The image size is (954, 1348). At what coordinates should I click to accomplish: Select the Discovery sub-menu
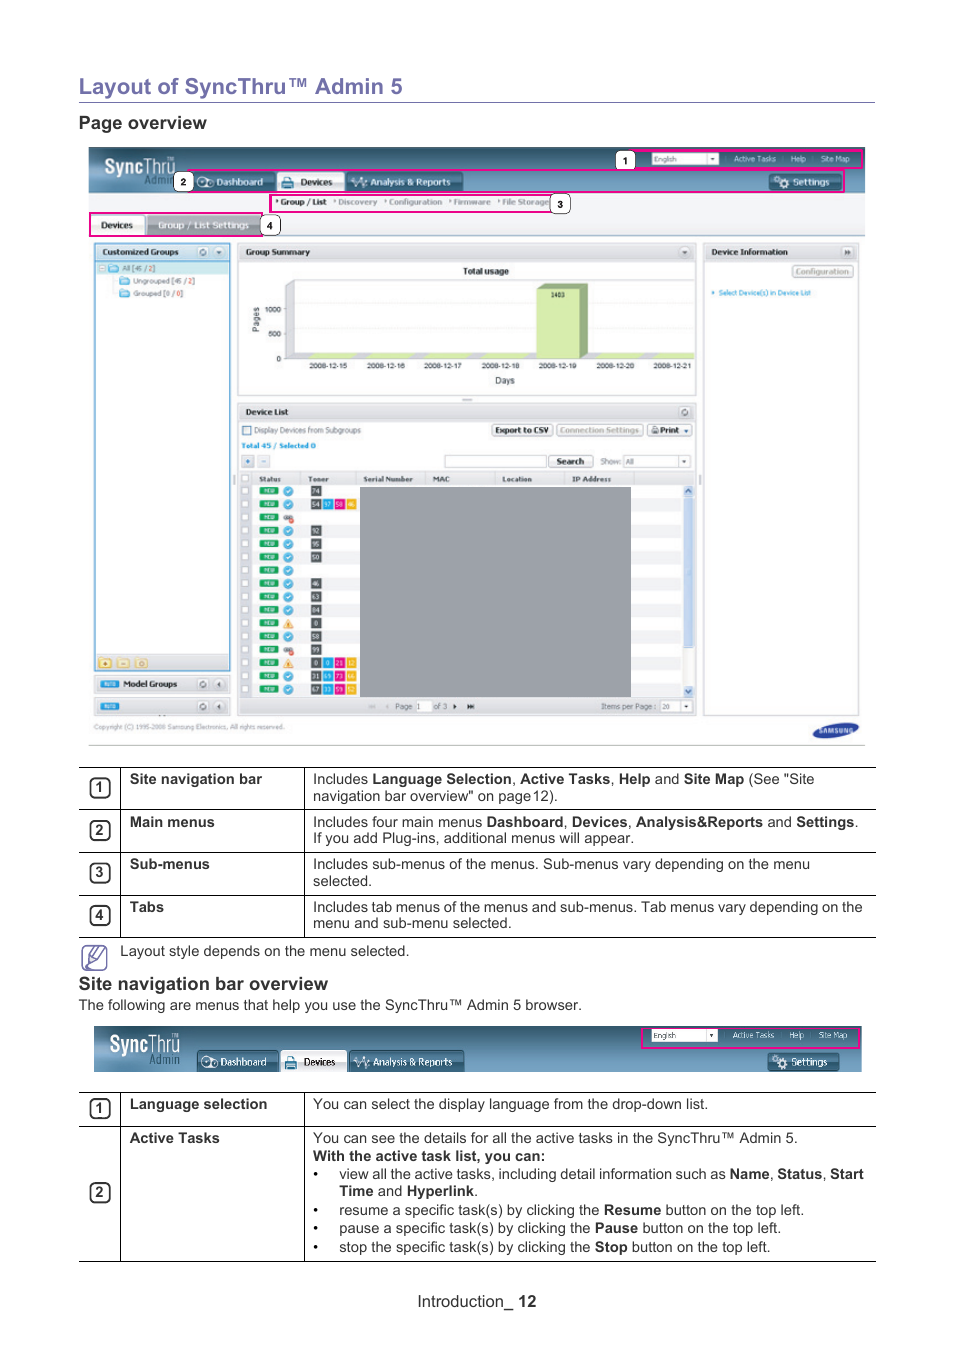point(356,202)
